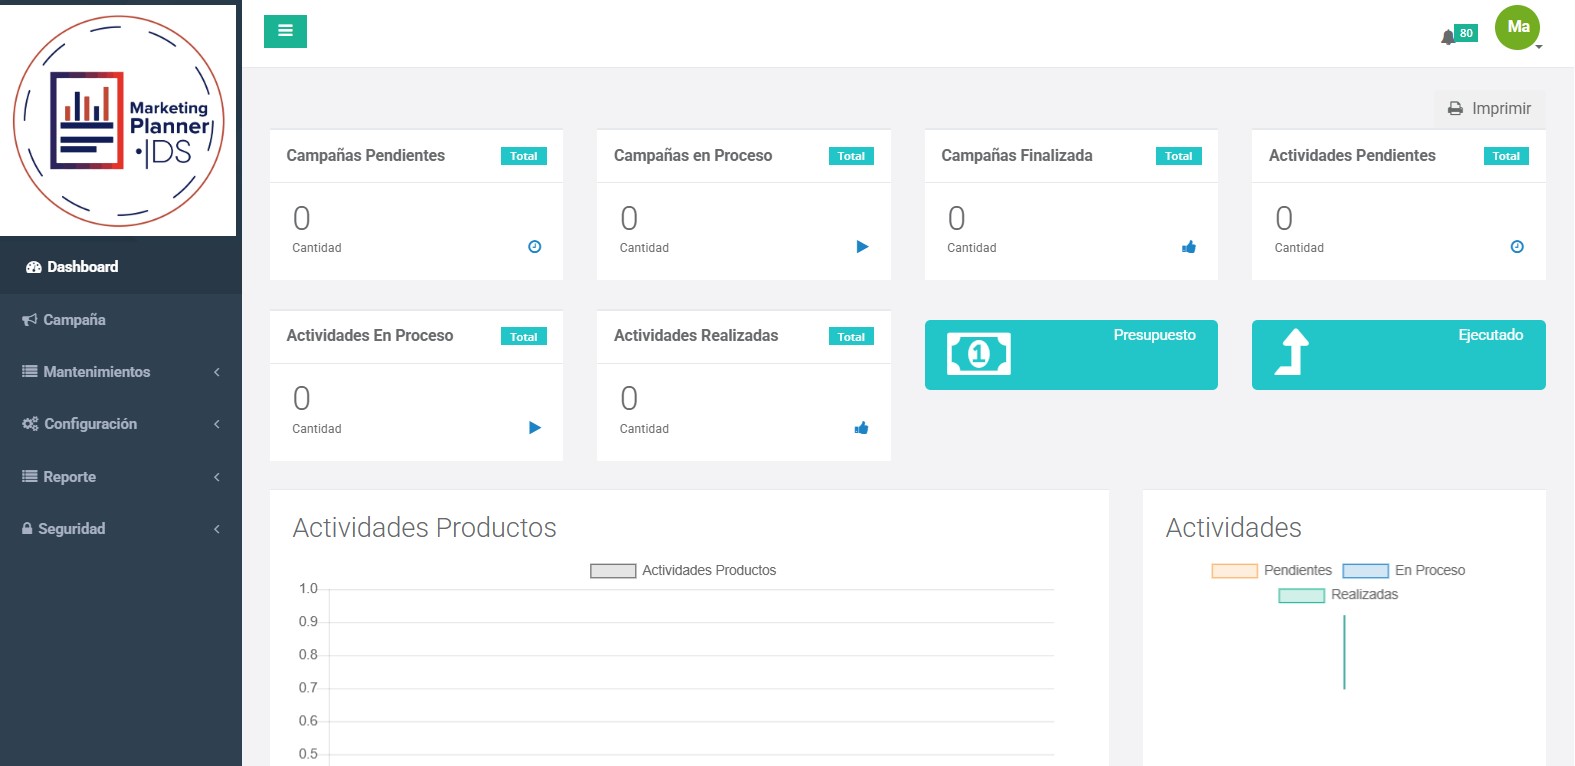Image resolution: width=1575 pixels, height=766 pixels.
Task: Expand the Configuración submenu chevron
Action: [x=217, y=424]
